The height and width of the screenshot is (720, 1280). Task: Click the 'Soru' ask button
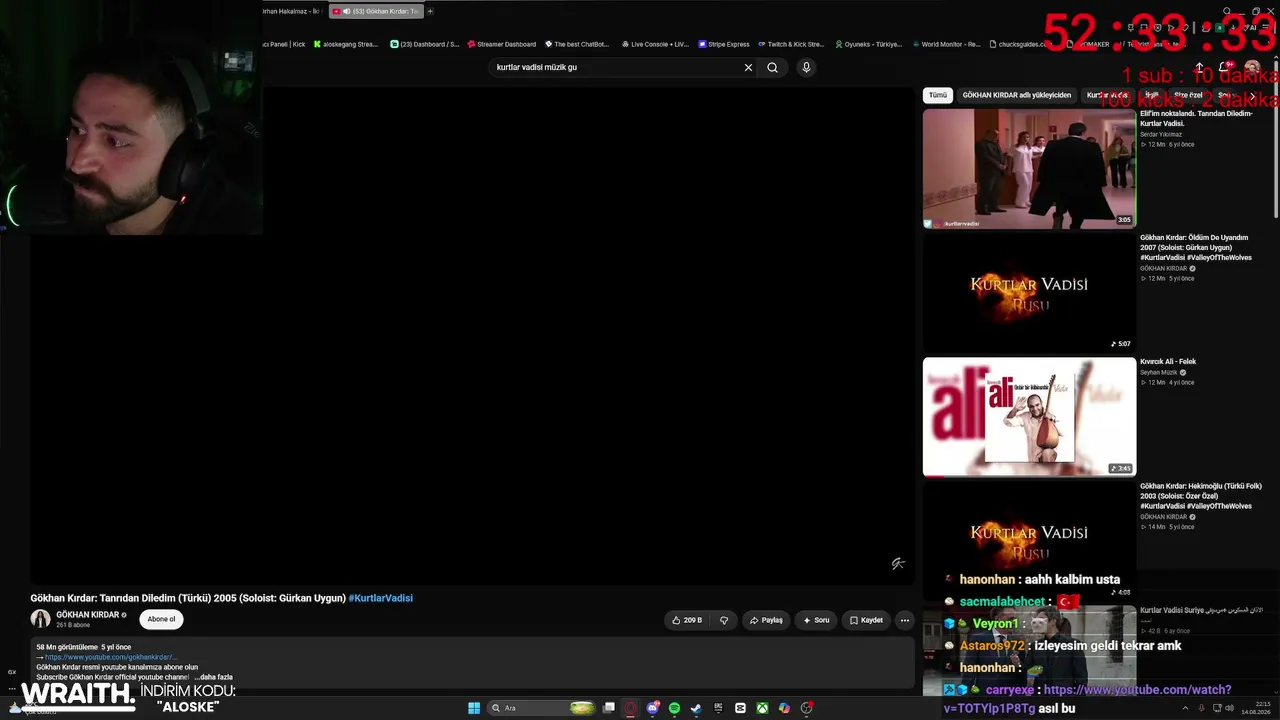coord(816,620)
